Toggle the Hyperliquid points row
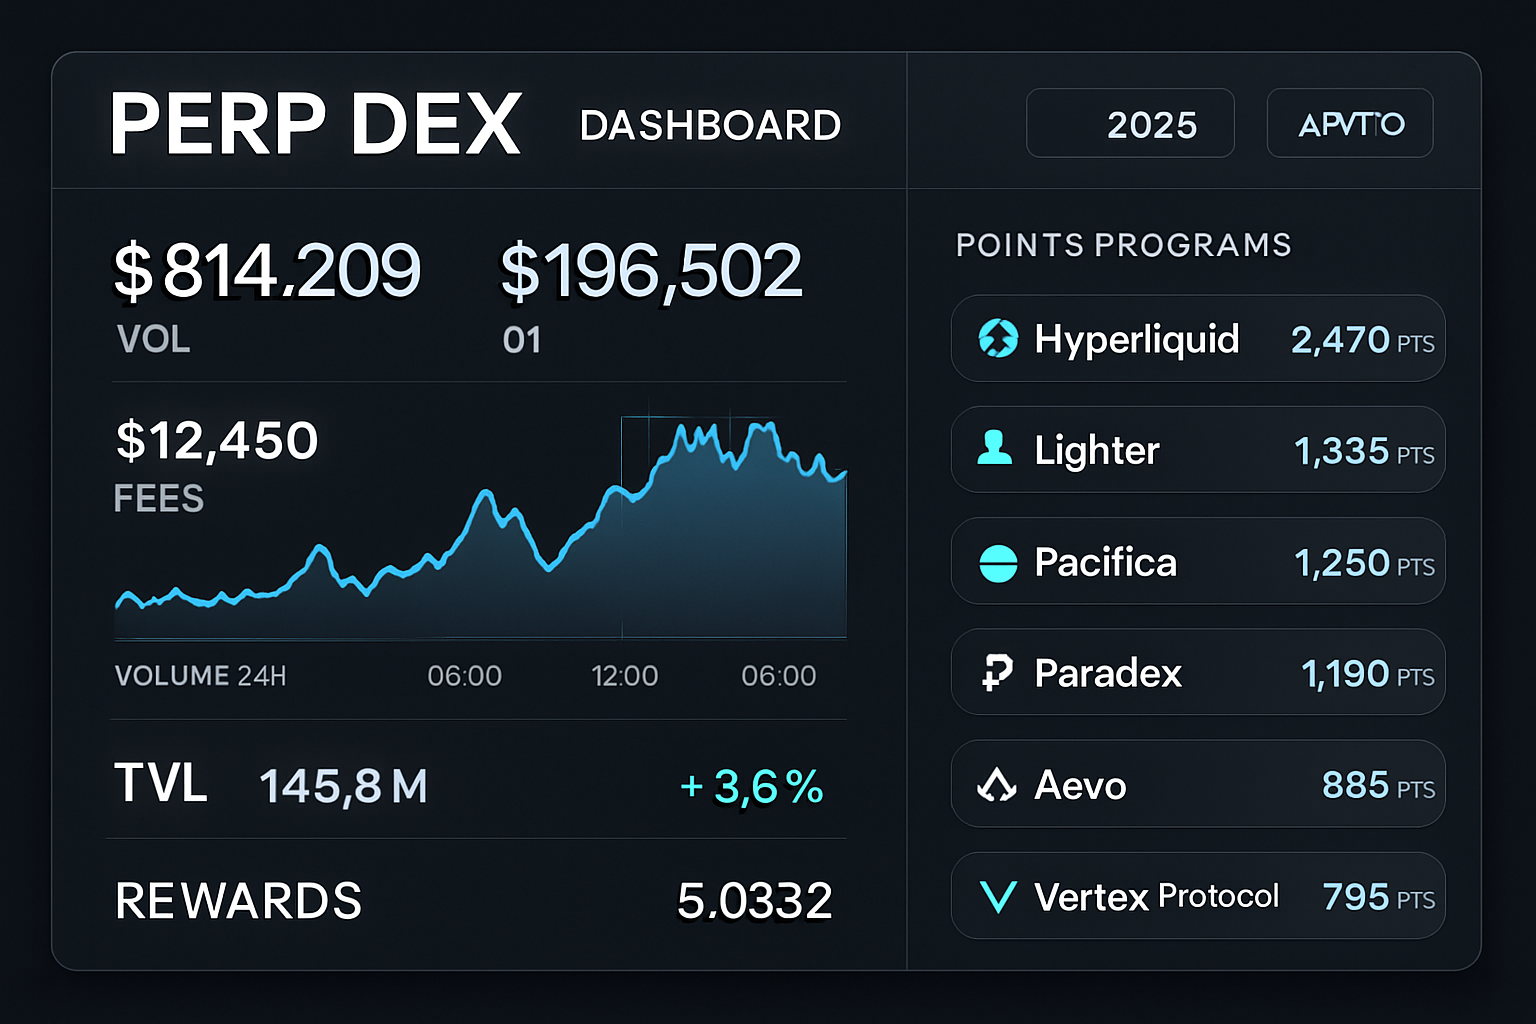 pyautogui.click(x=1197, y=339)
